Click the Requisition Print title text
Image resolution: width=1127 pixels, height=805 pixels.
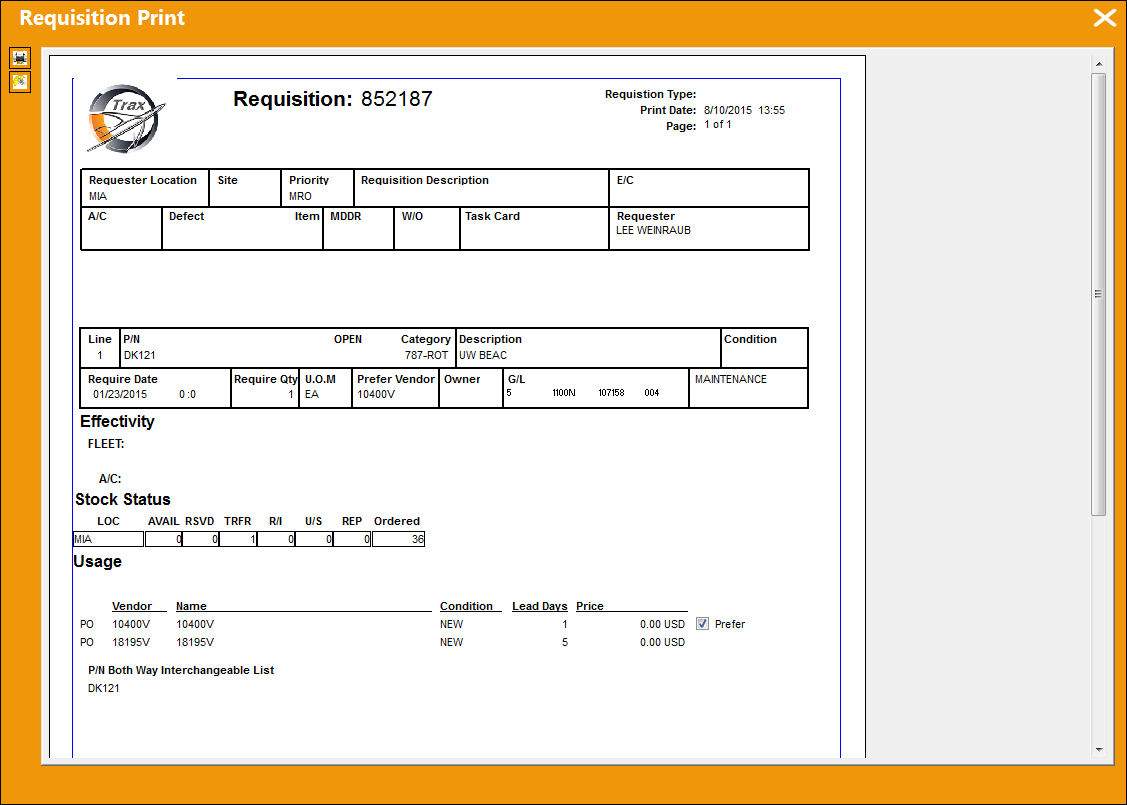tap(102, 18)
